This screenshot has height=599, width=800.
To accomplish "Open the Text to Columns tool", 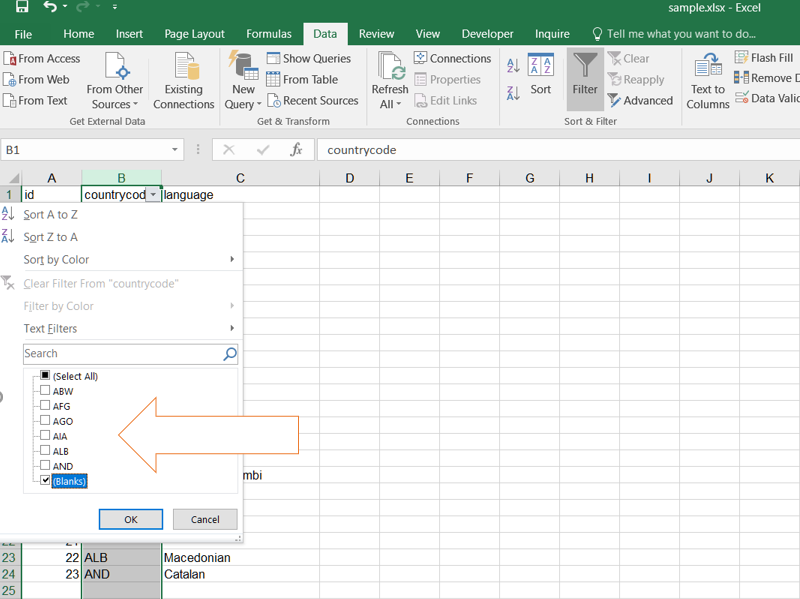I will click(x=708, y=80).
